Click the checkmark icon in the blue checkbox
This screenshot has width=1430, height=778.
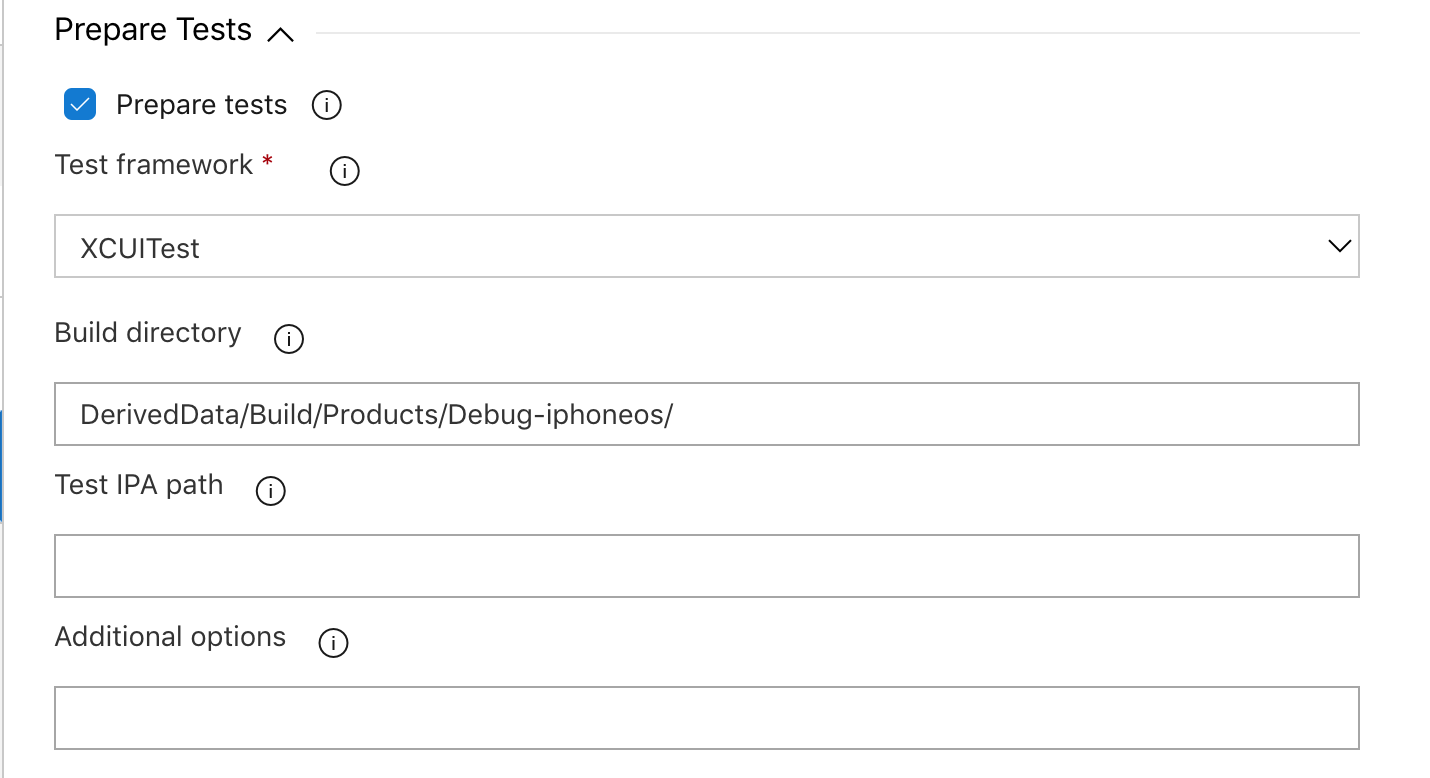tap(79, 104)
